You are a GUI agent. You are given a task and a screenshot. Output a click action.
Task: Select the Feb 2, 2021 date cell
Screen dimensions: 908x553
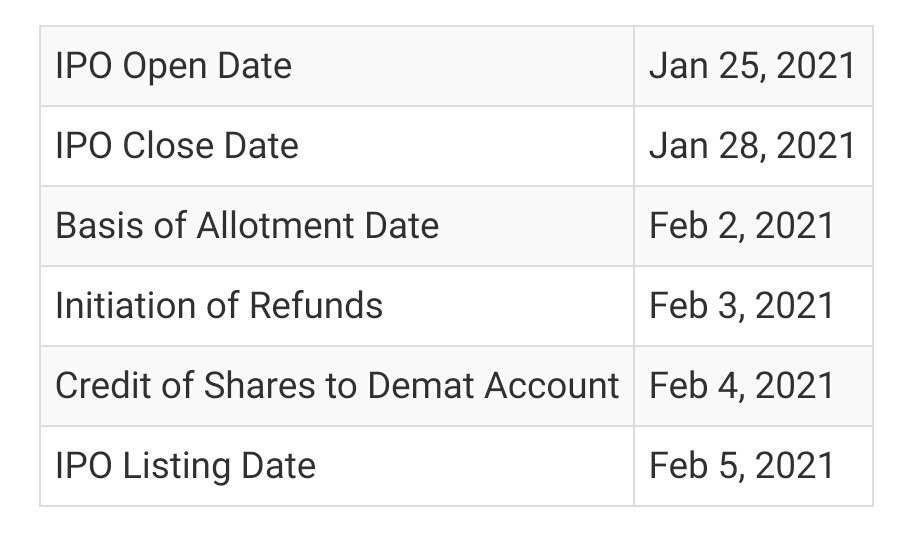coord(753,226)
